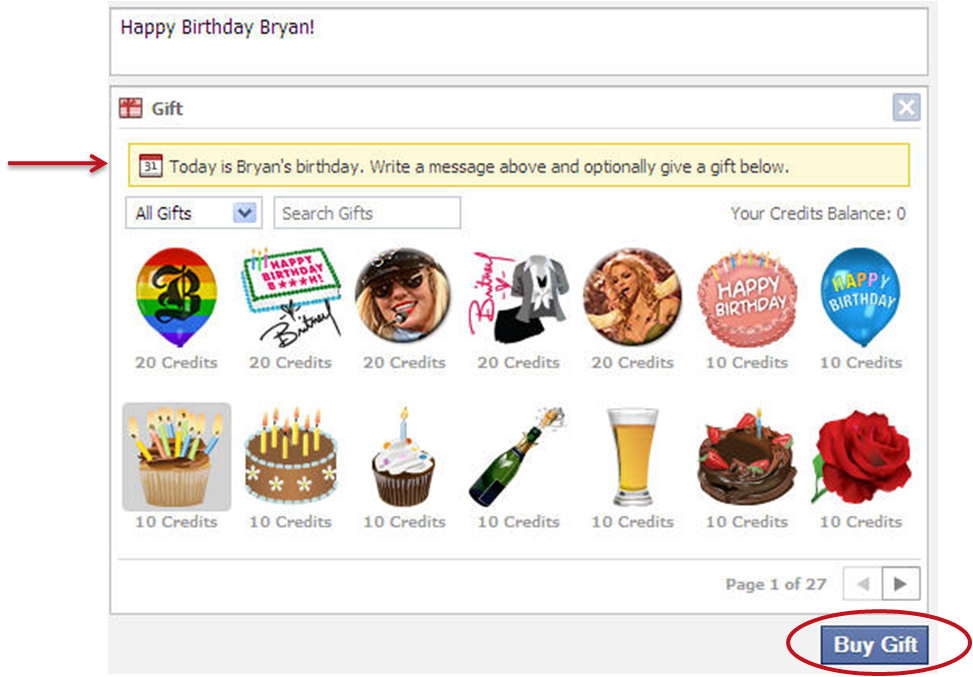Select the round portrait with cap and sunglasses

(x=404, y=295)
